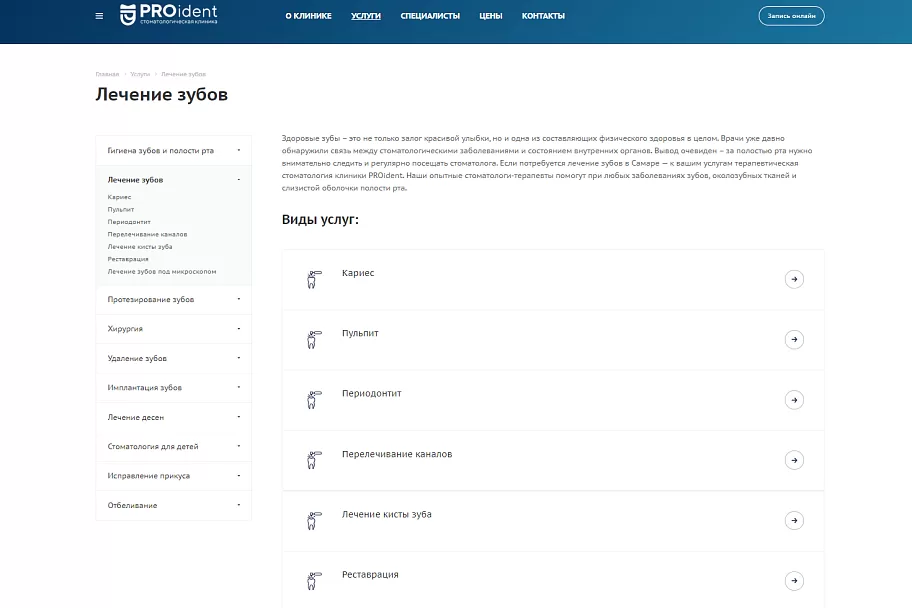Open the УСЛУГИ menu item
The image size is (912, 608).
366,16
